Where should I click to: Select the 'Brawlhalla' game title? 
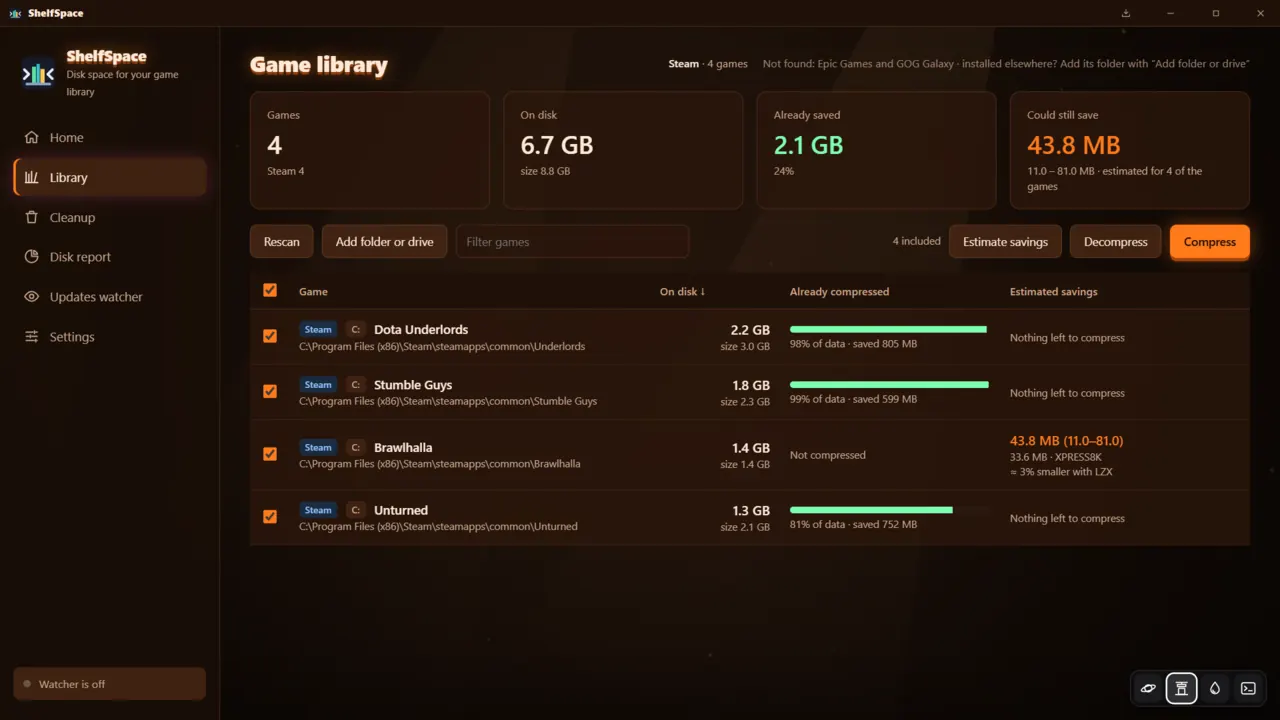pyautogui.click(x=403, y=447)
